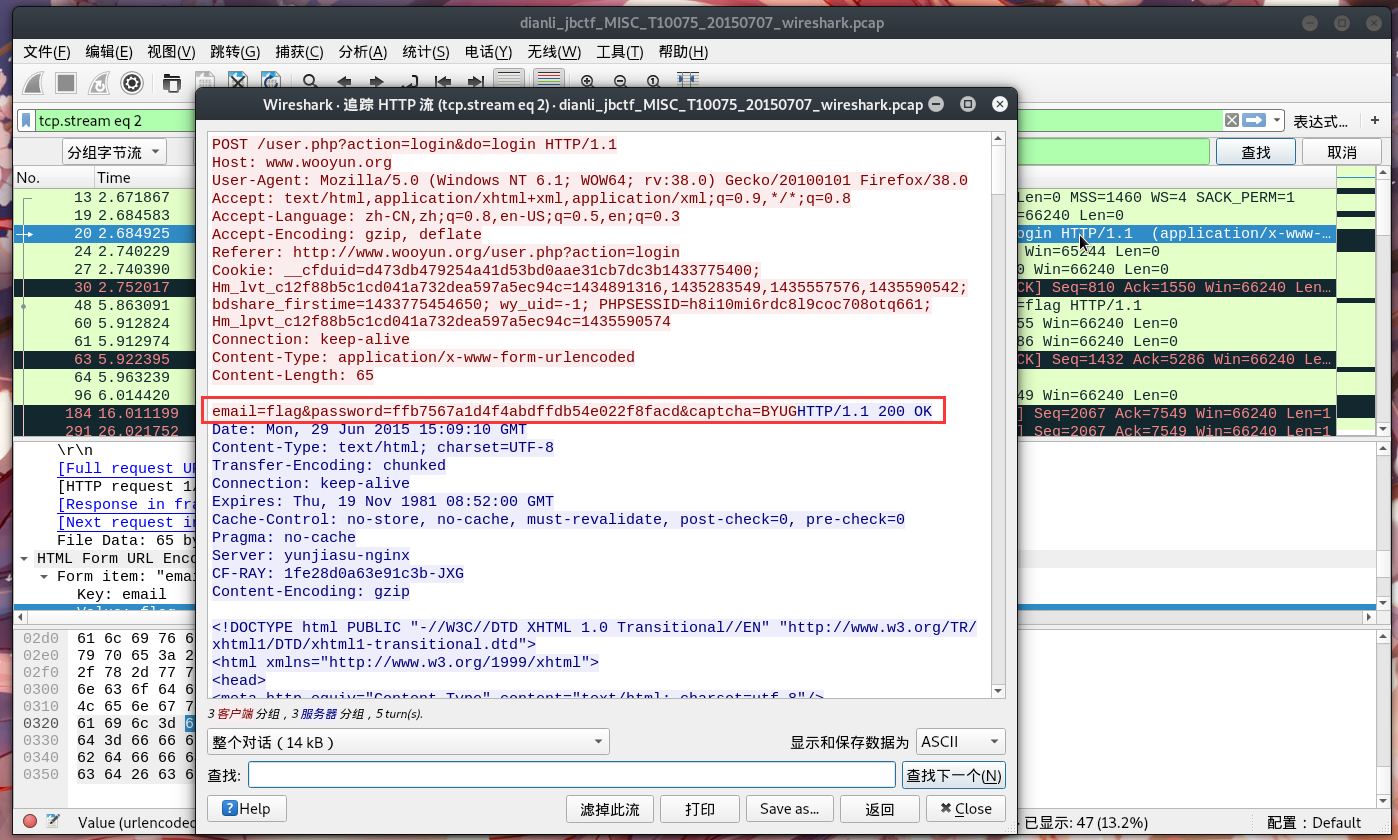Image resolution: width=1398 pixels, height=840 pixels.
Task: Open the 视图(V) menu
Action: point(171,52)
